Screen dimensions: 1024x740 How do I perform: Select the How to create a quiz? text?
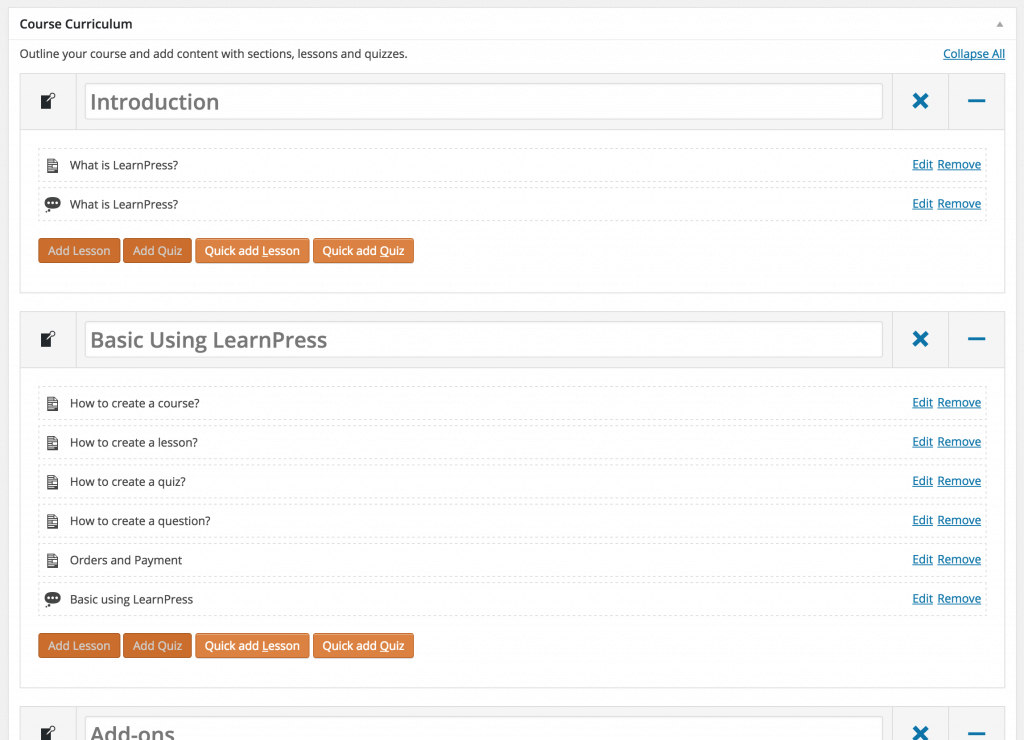(128, 482)
